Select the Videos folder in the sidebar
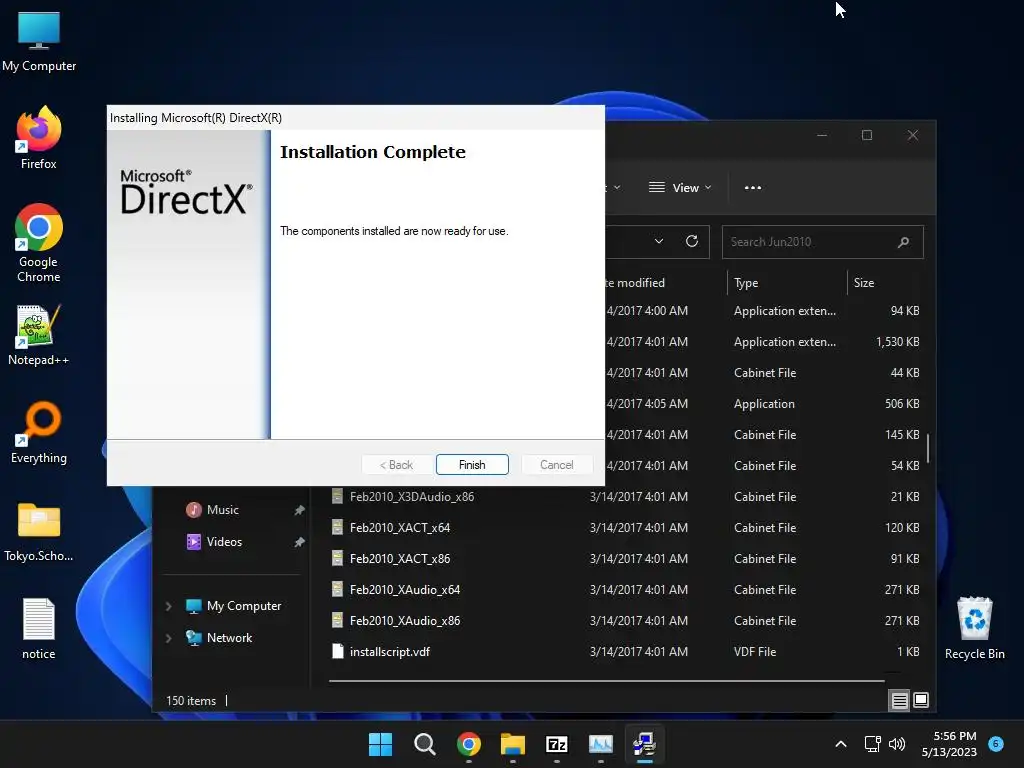Image resolution: width=1024 pixels, height=768 pixels. (x=224, y=541)
